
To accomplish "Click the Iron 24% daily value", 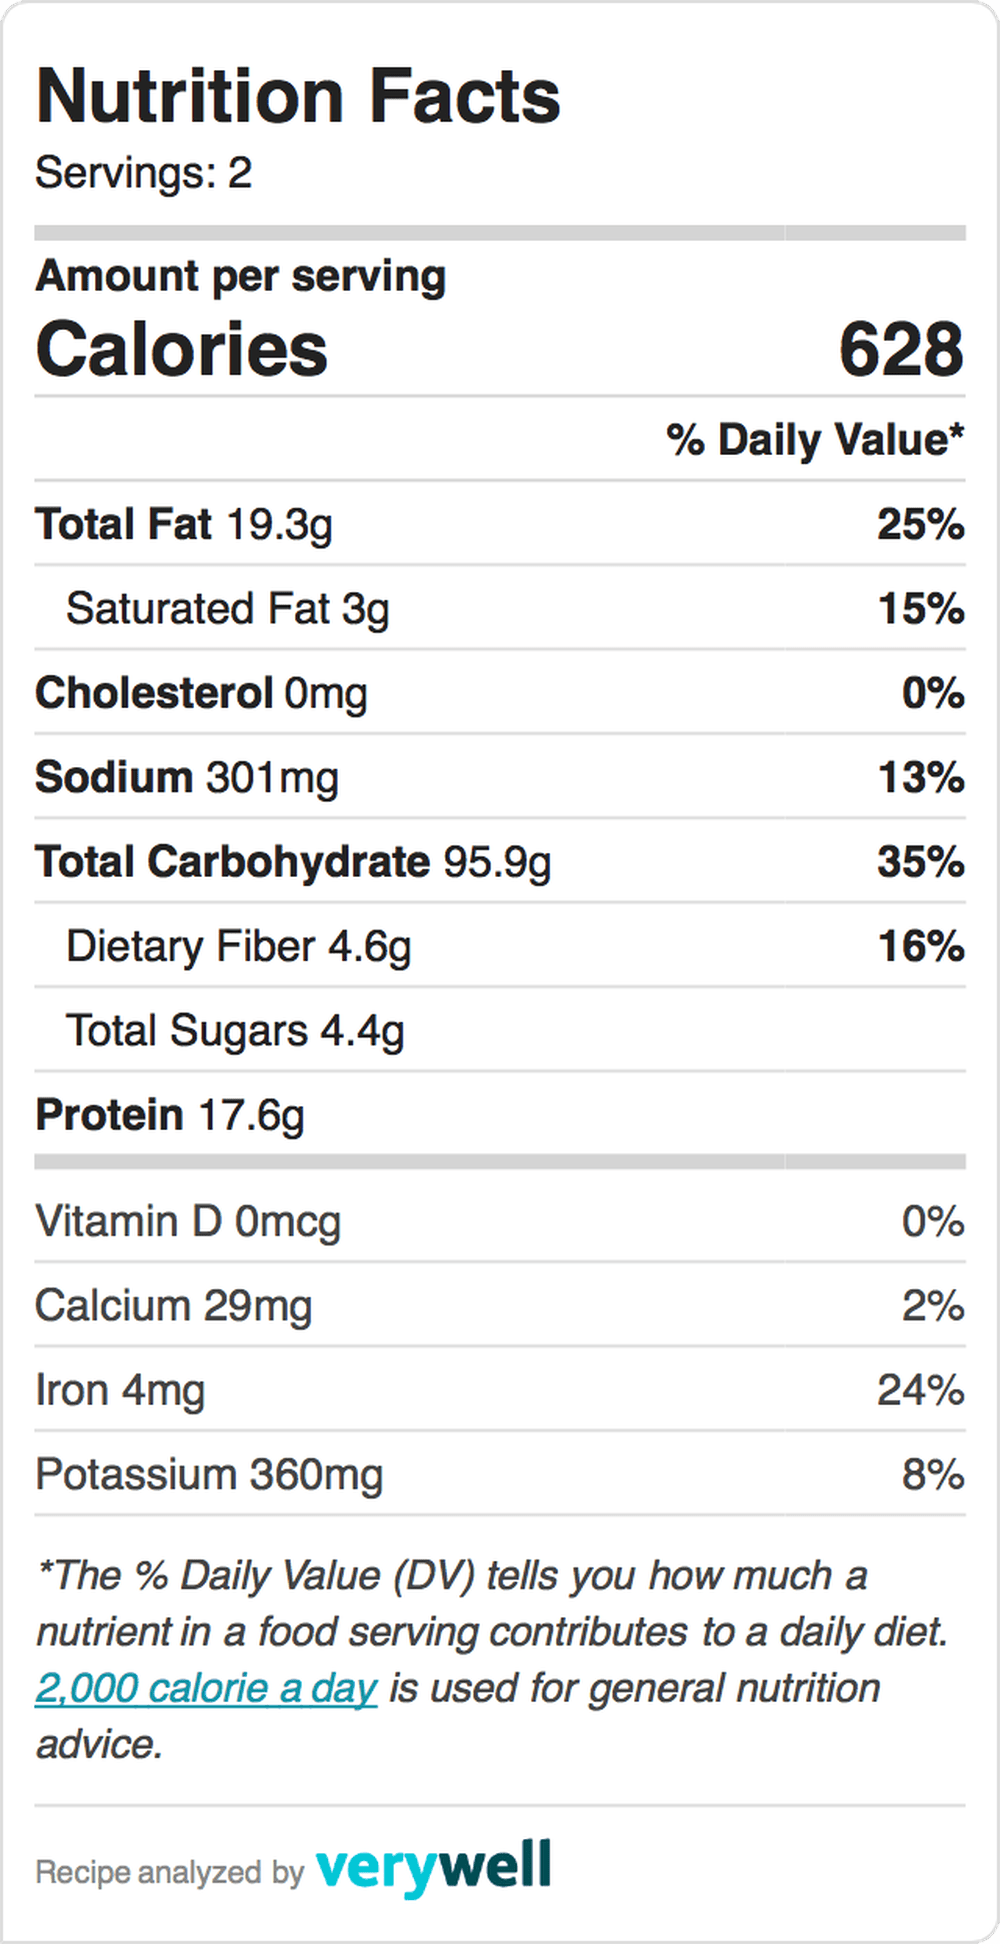I will coord(921,1390).
